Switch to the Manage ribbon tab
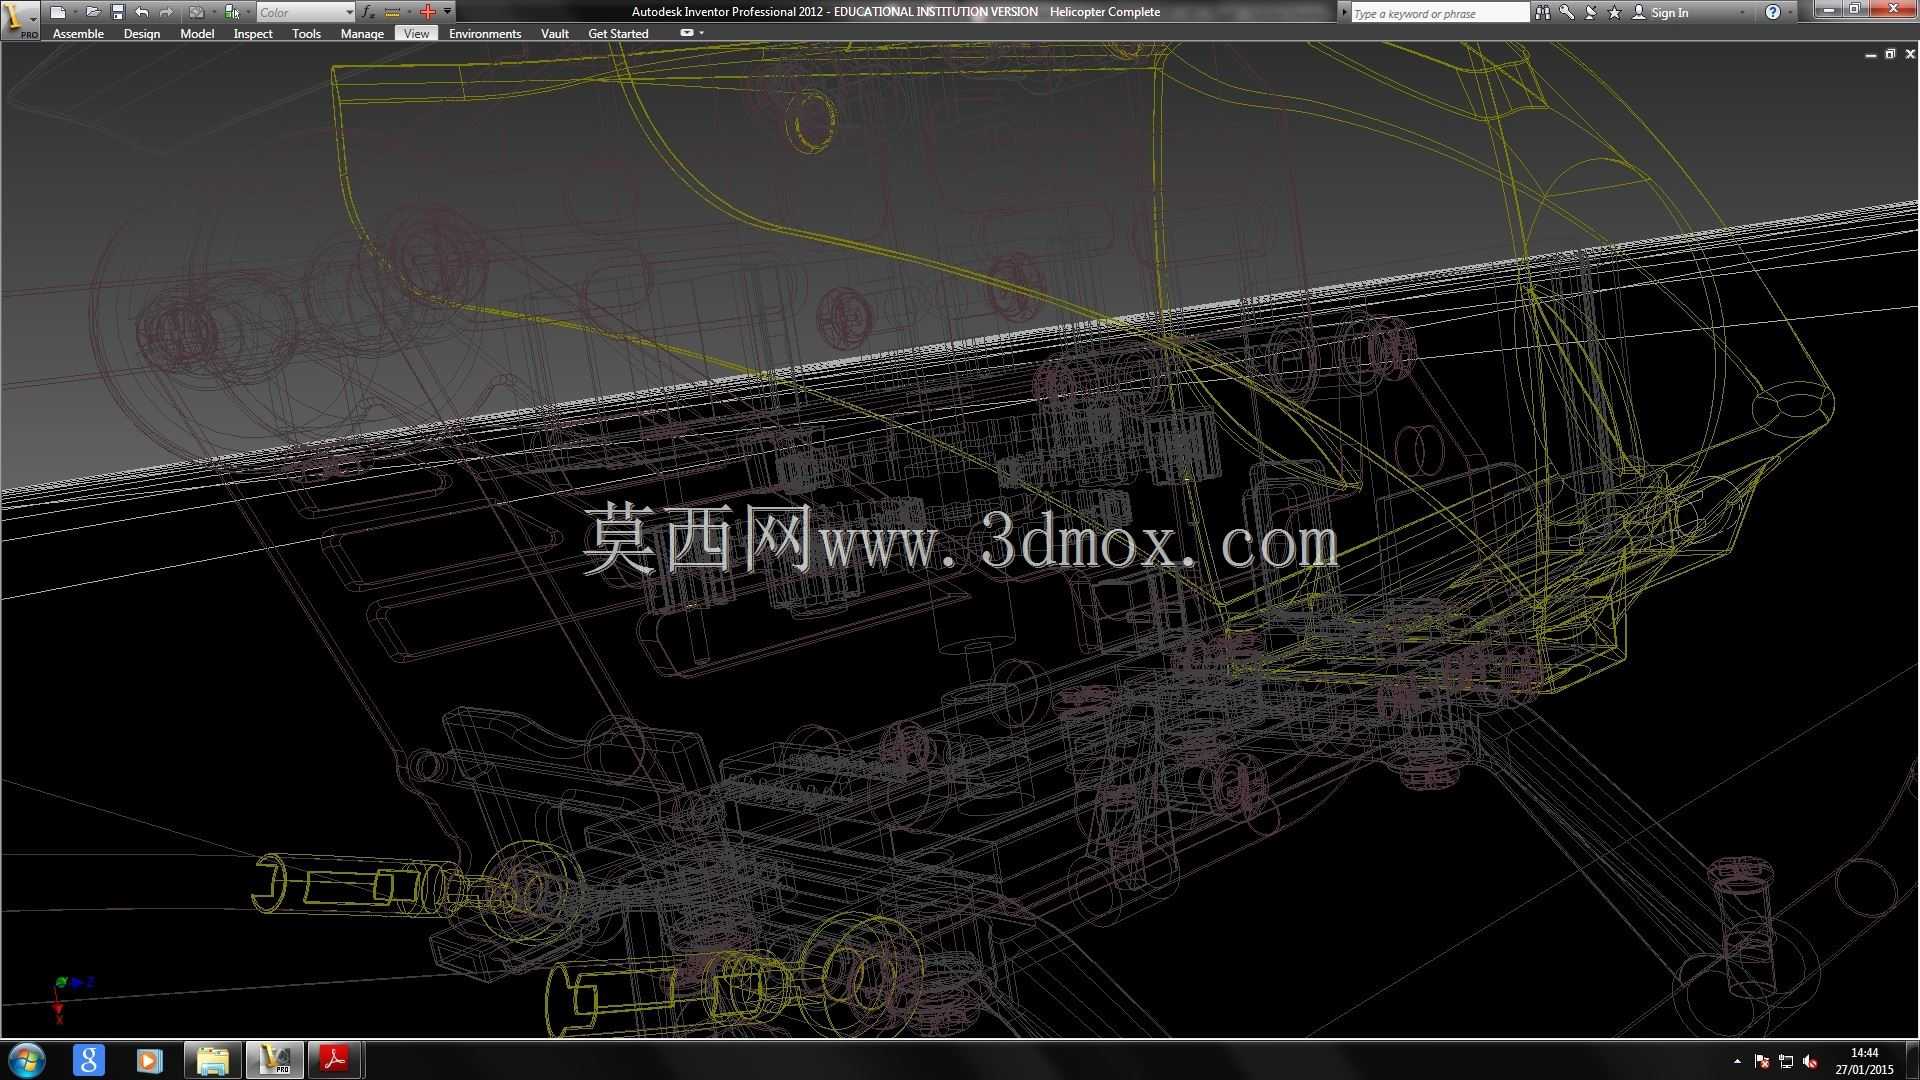The width and height of the screenshot is (1920, 1080). [x=362, y=33]
